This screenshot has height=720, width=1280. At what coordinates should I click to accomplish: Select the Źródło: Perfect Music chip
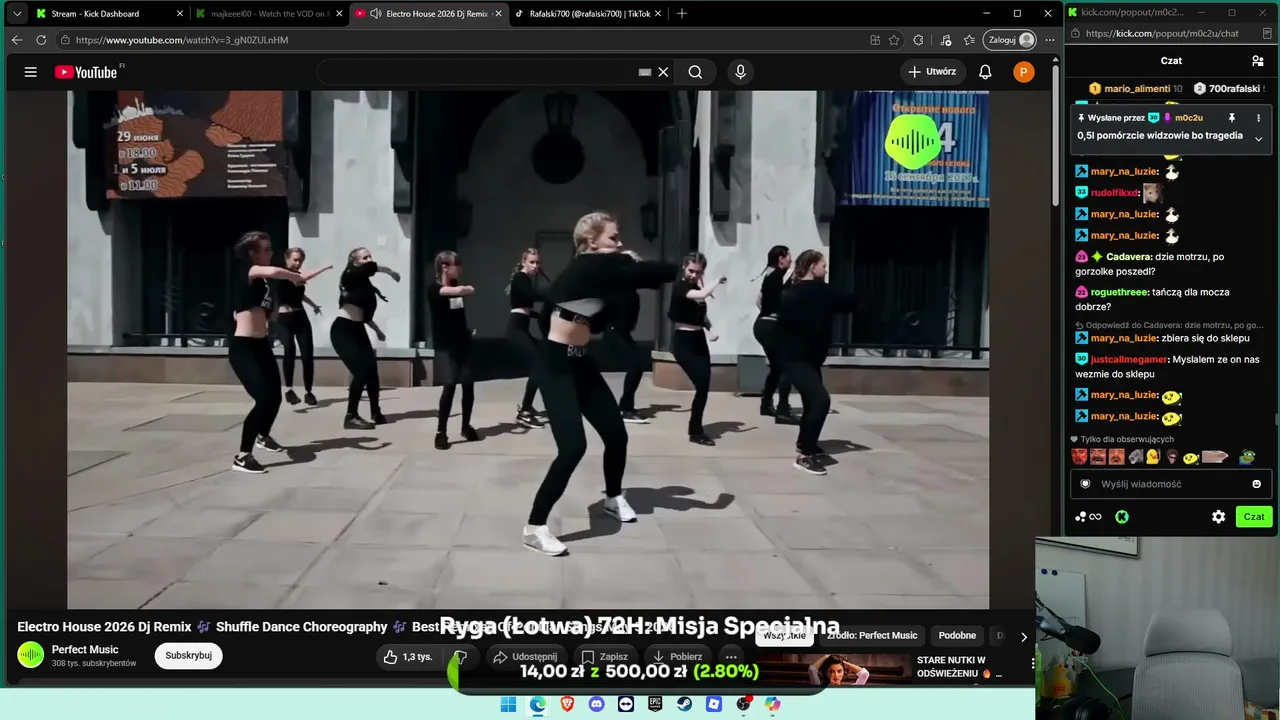(872, 636)
